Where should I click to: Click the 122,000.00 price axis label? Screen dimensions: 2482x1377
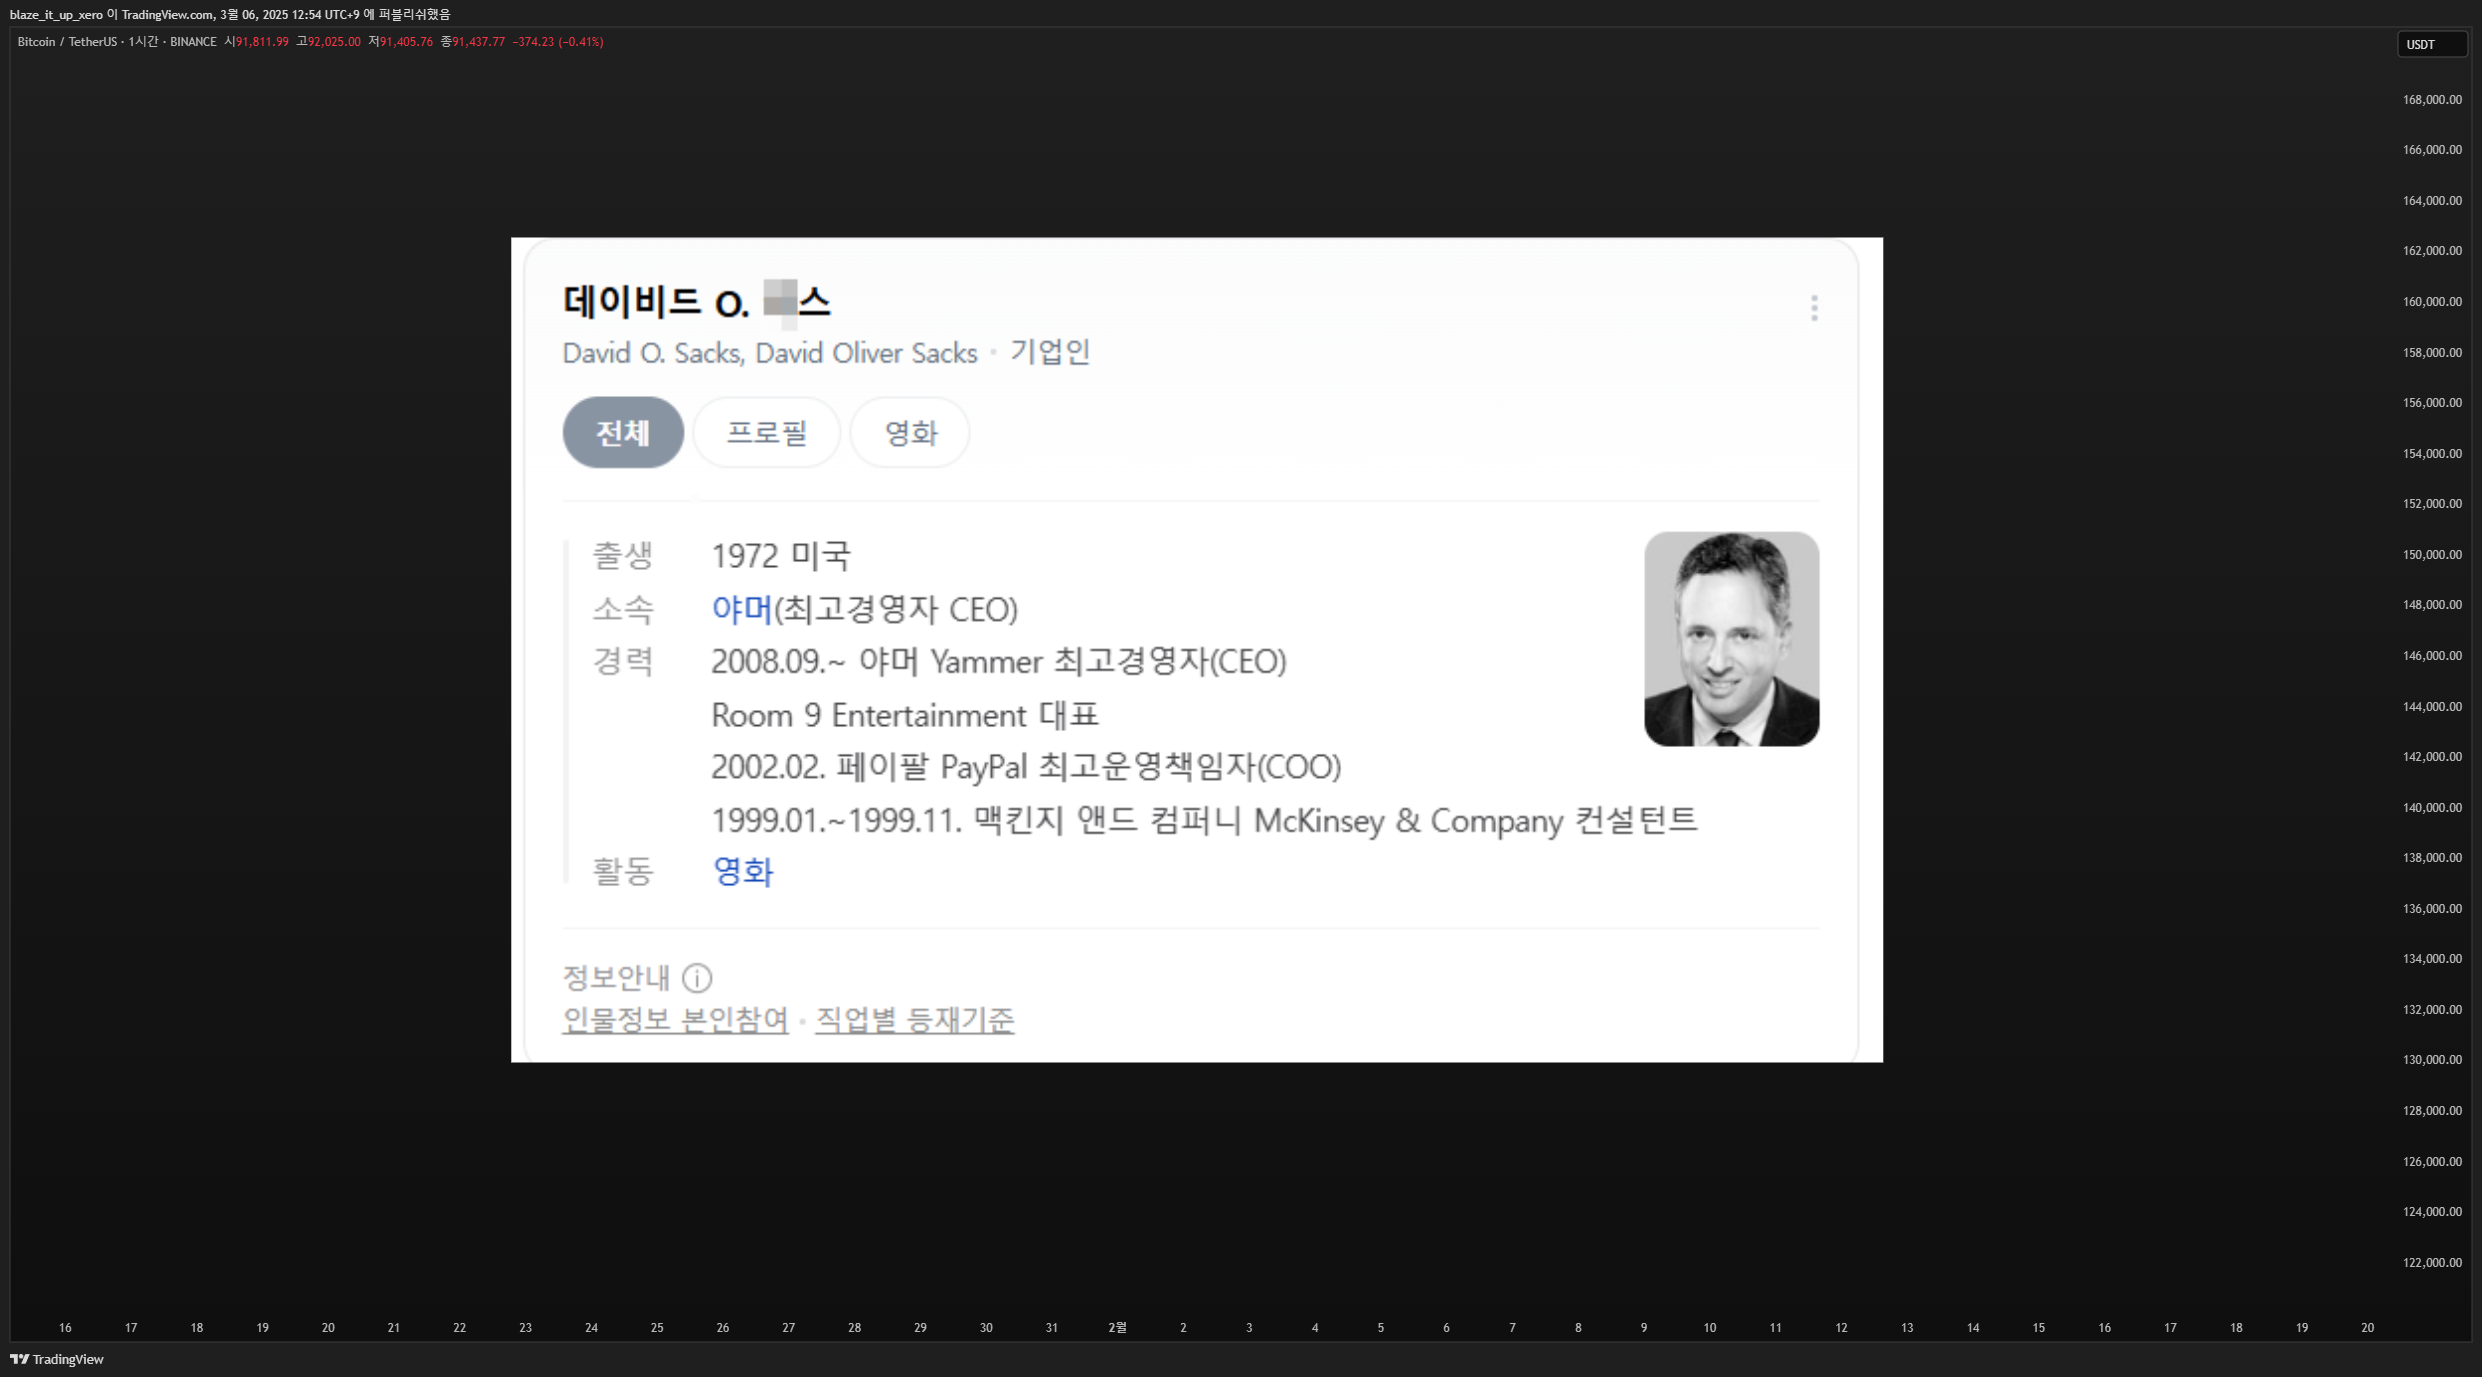2432,1263
